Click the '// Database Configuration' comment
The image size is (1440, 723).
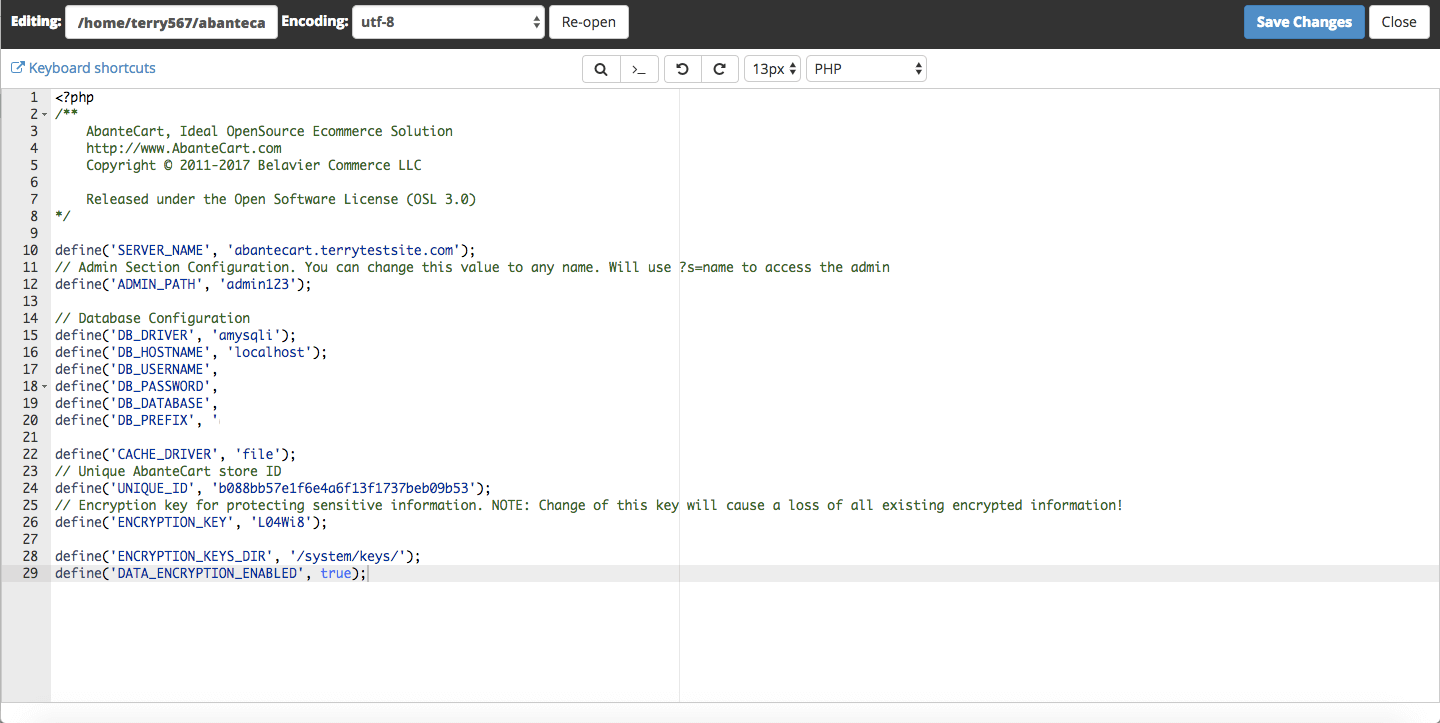153,318
